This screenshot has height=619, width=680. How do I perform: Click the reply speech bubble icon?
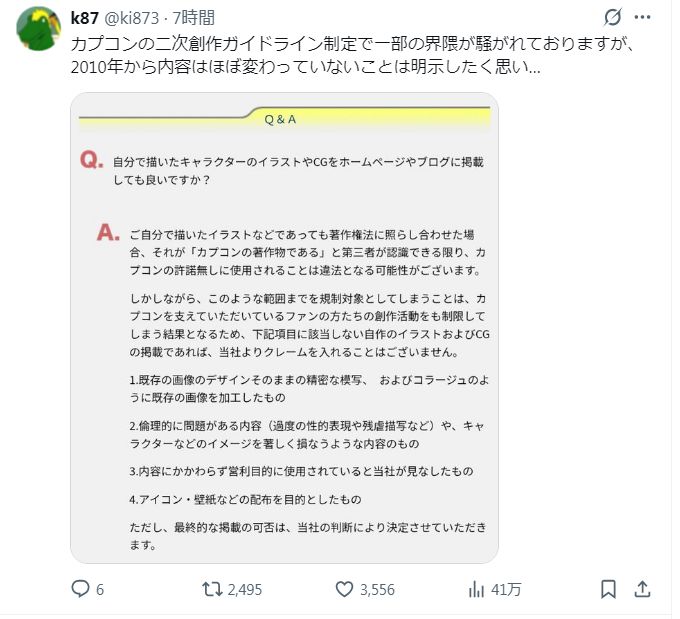(x=81, y=589)
